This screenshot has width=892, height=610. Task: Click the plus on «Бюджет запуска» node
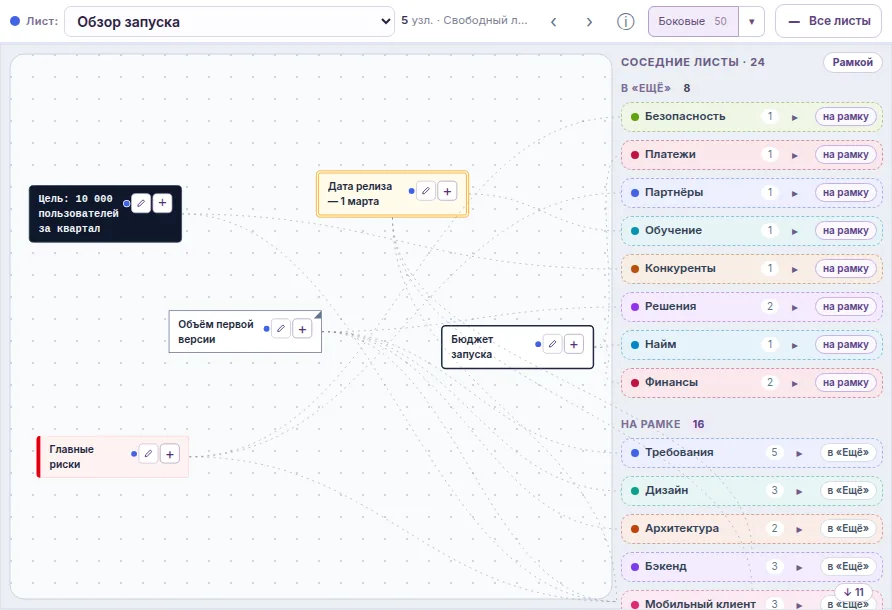[574, 344]
